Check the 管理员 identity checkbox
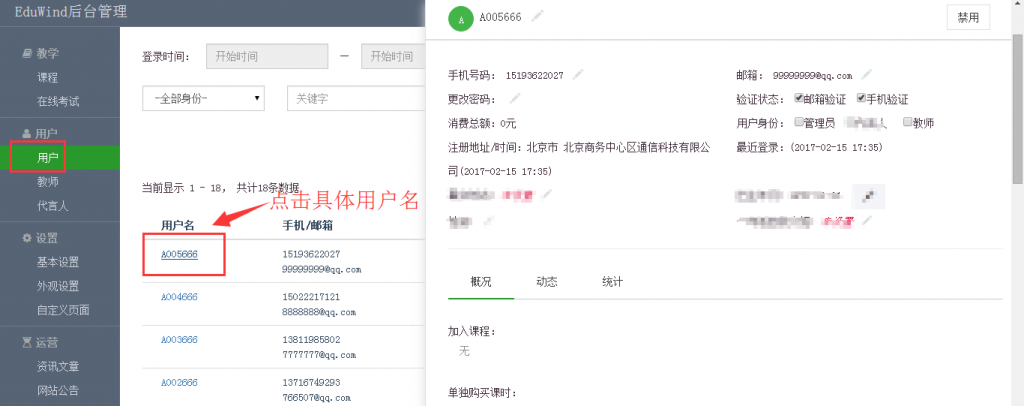 pos(798,121)
